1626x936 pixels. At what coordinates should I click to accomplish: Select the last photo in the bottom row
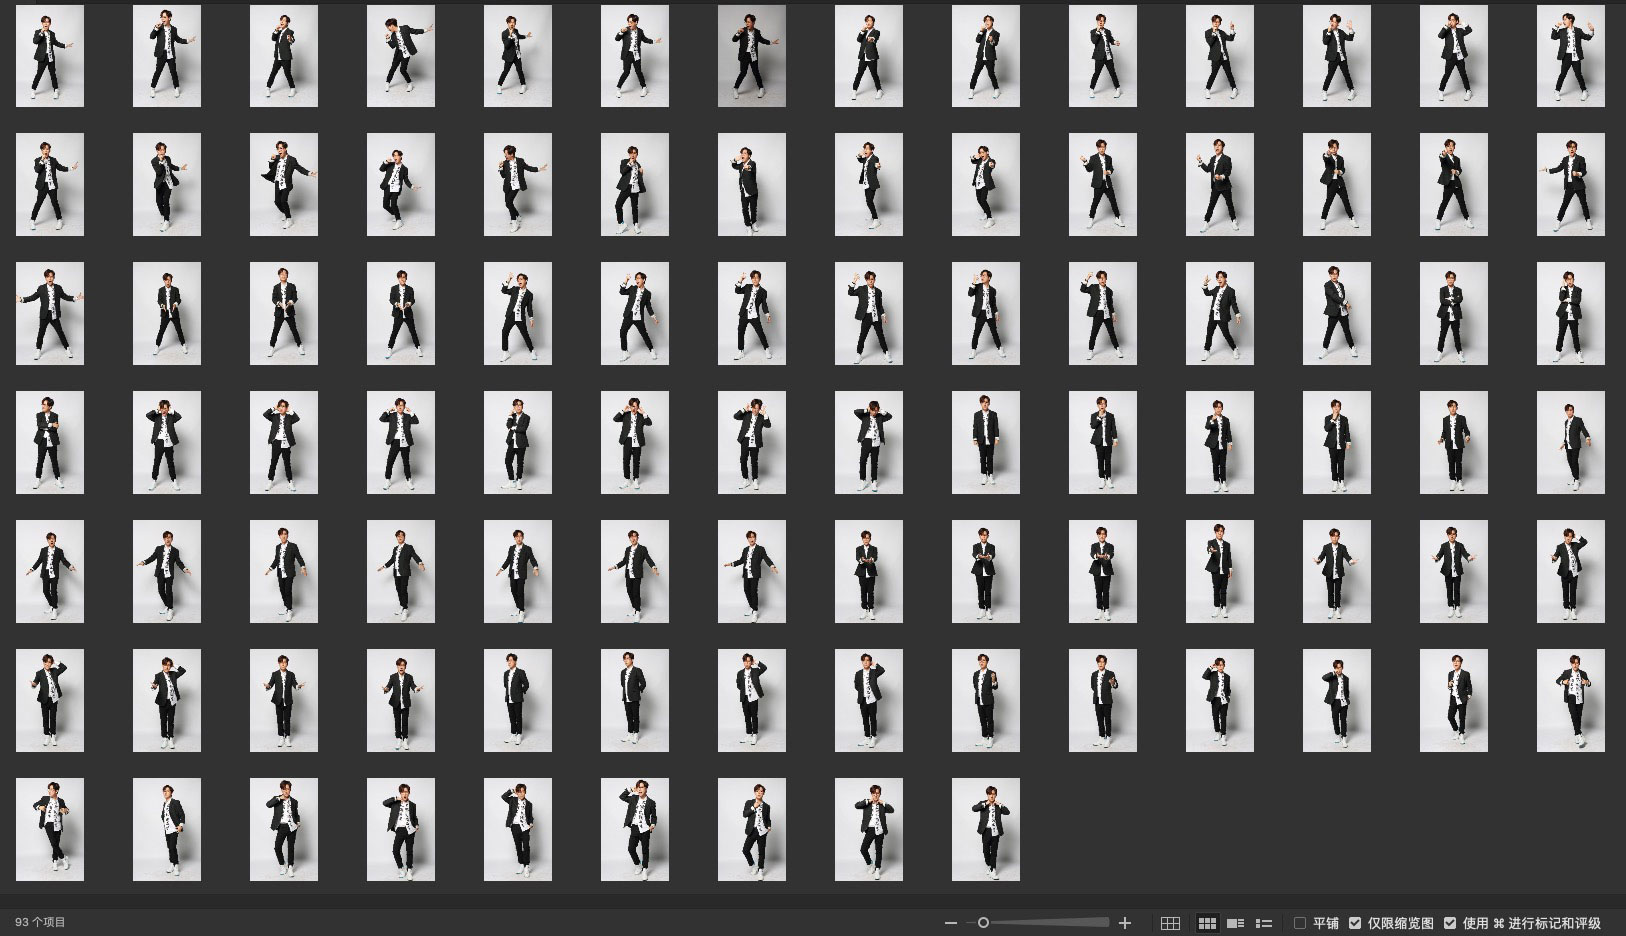(986, 830)
